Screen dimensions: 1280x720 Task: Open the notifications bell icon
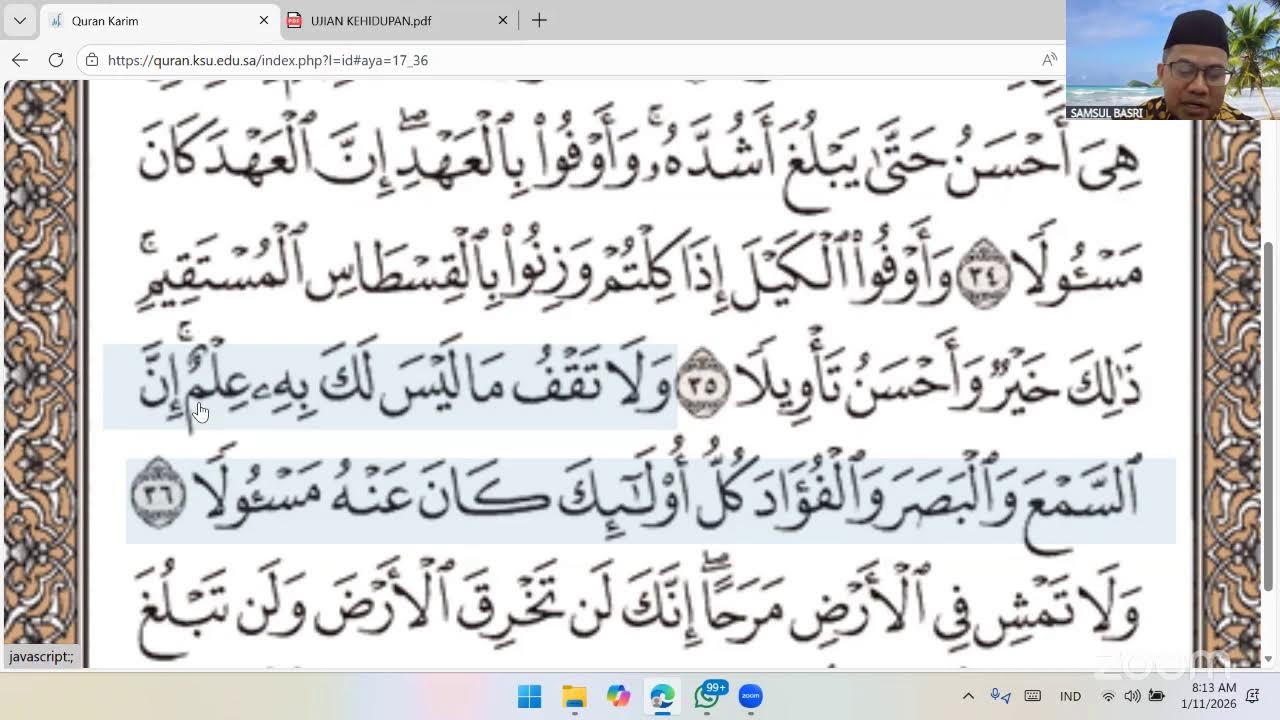pos(1253,696)
